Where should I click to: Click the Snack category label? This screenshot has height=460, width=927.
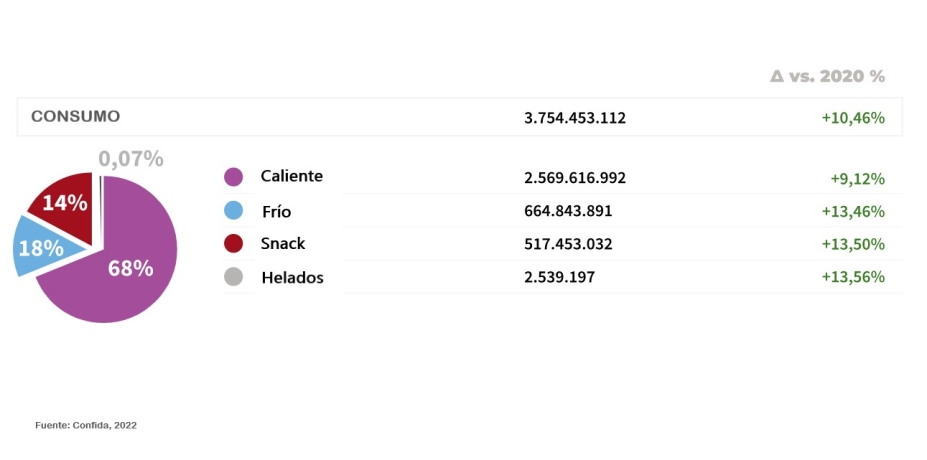[283, 243]
